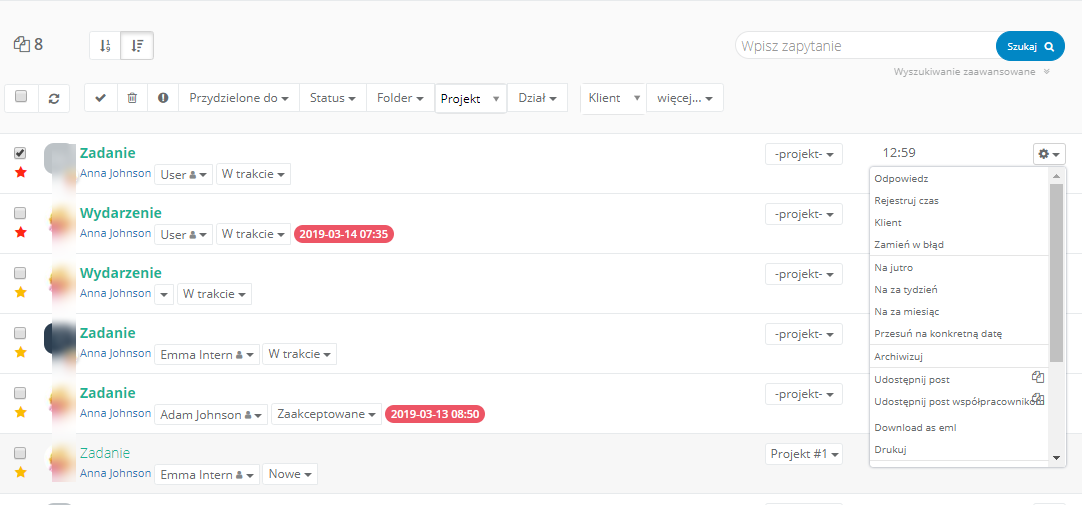Click the refresh list icon
Image resolution: width=1082 pixels, height=505 pixels.
point(54,98)
